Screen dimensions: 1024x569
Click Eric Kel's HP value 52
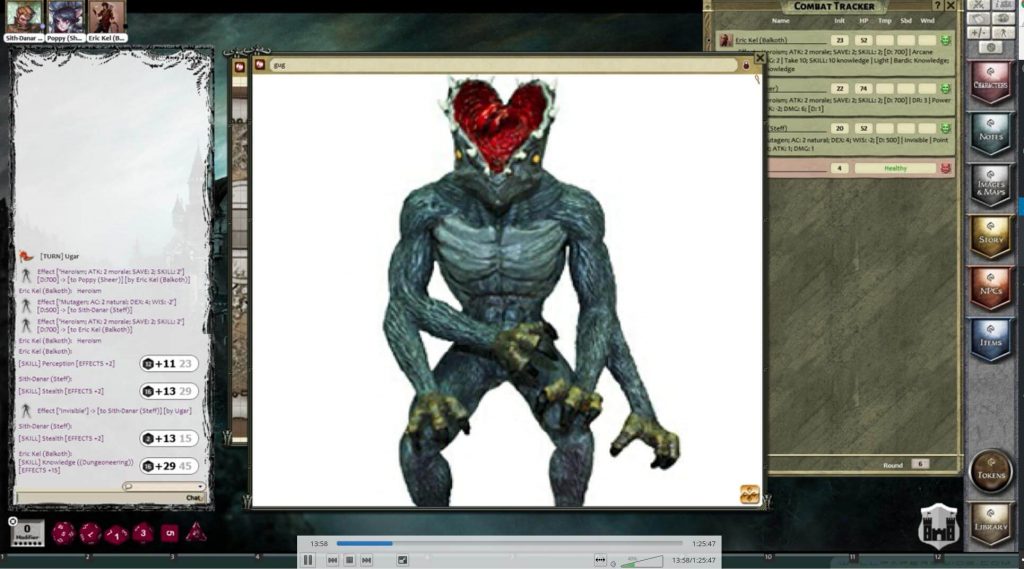(x=863, y=41)
